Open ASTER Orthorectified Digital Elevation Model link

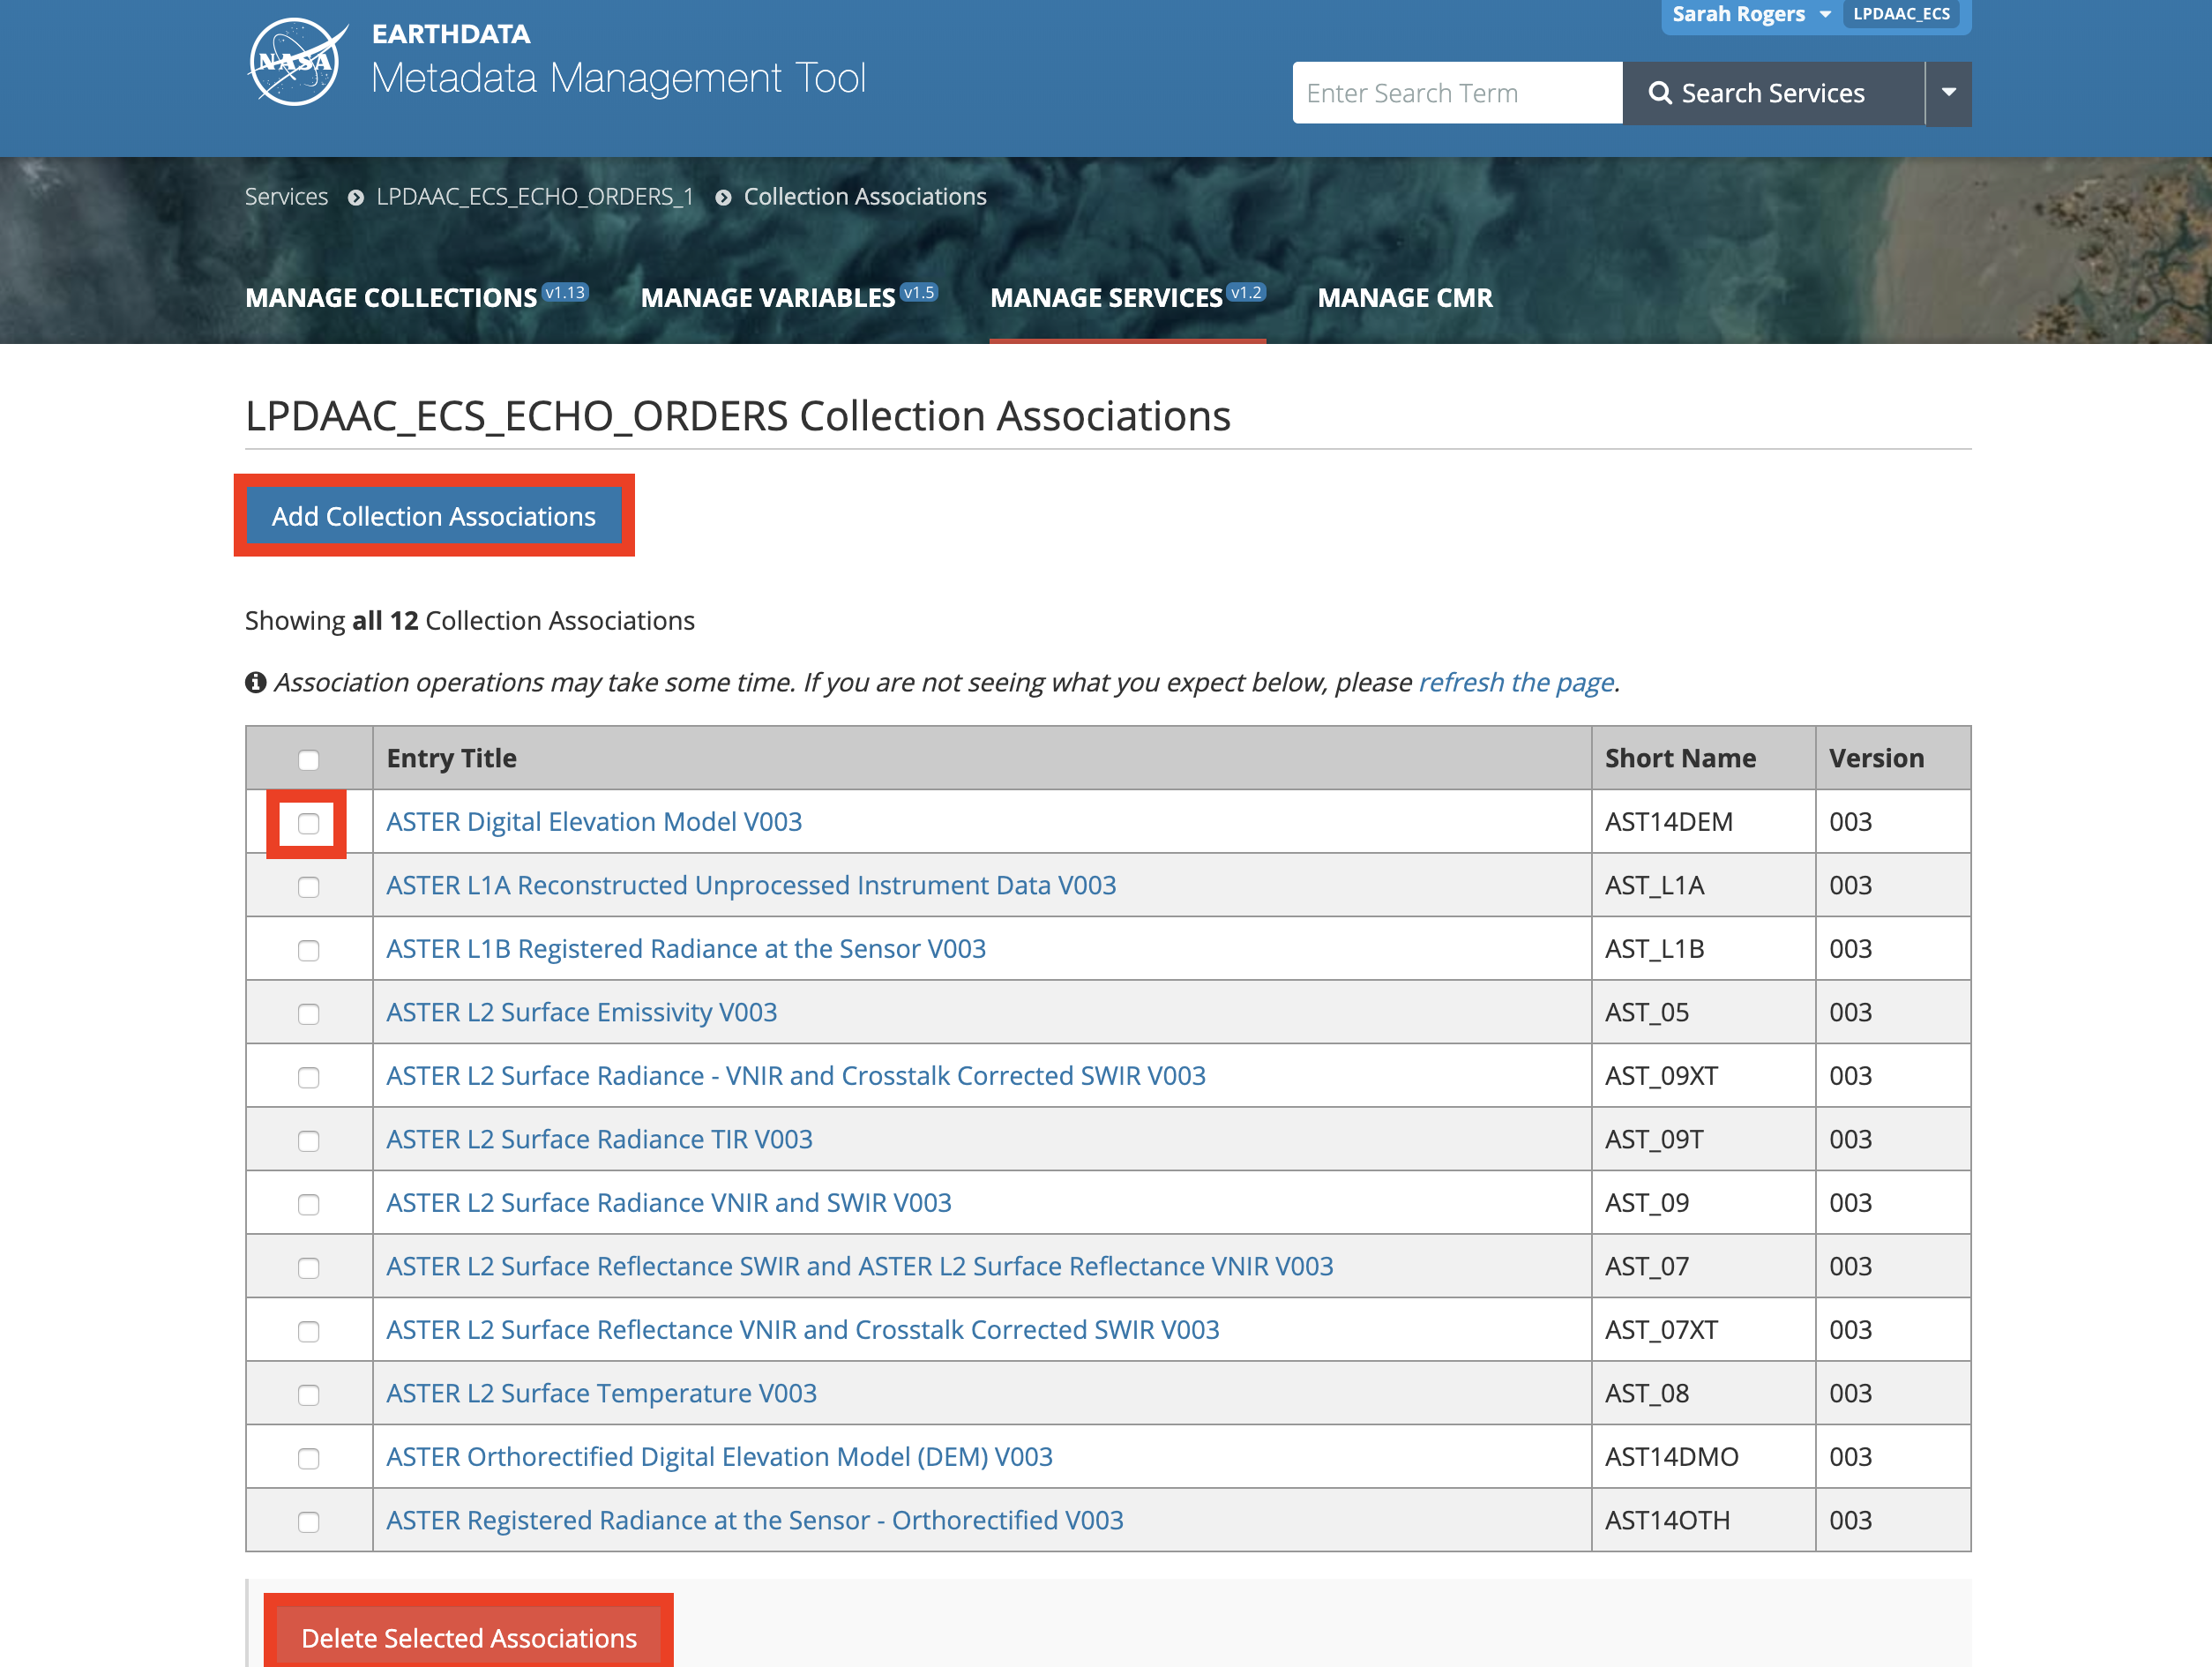(x=719, y=1457)
